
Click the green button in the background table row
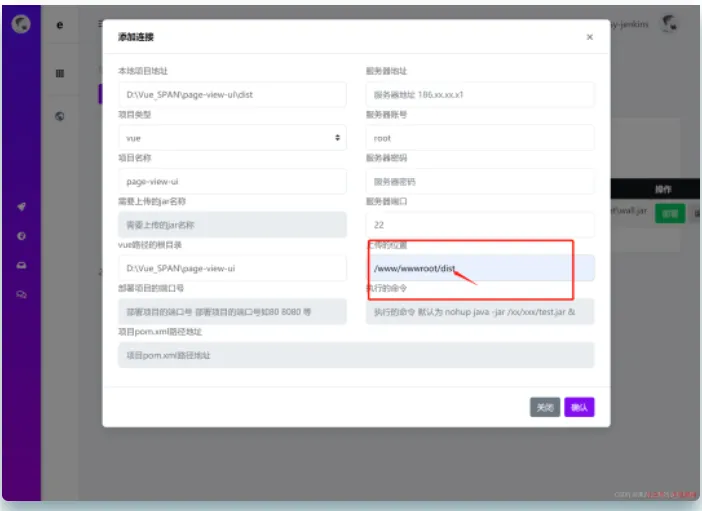pyautogui.click(x=670, y=214)
